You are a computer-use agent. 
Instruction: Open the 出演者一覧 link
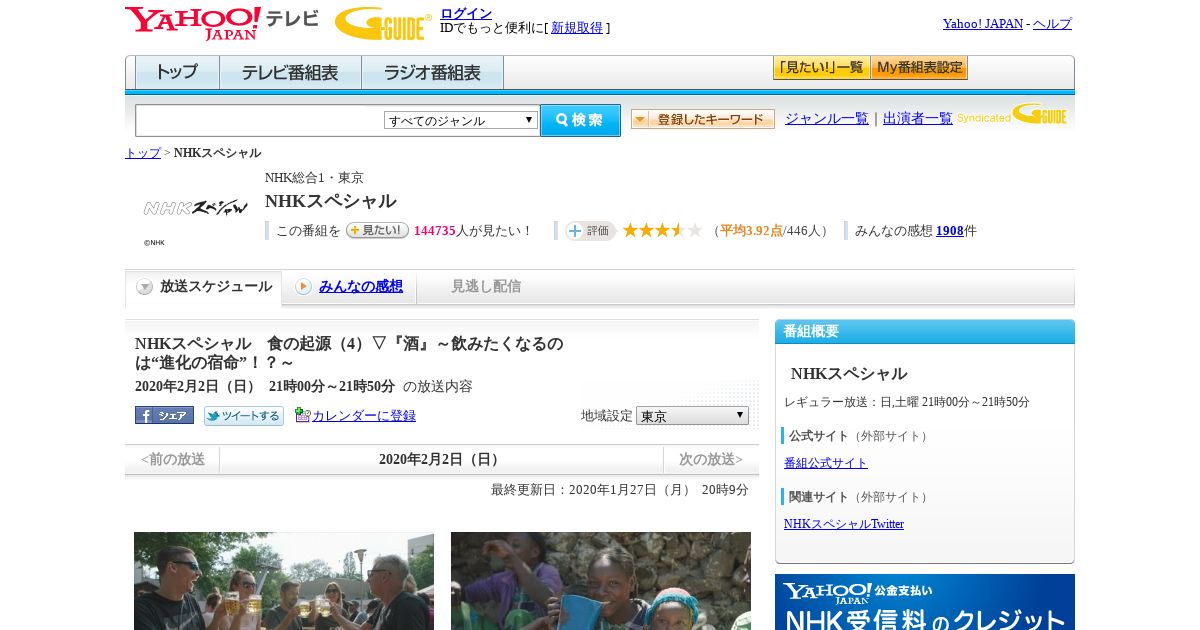tap(918, 118)
